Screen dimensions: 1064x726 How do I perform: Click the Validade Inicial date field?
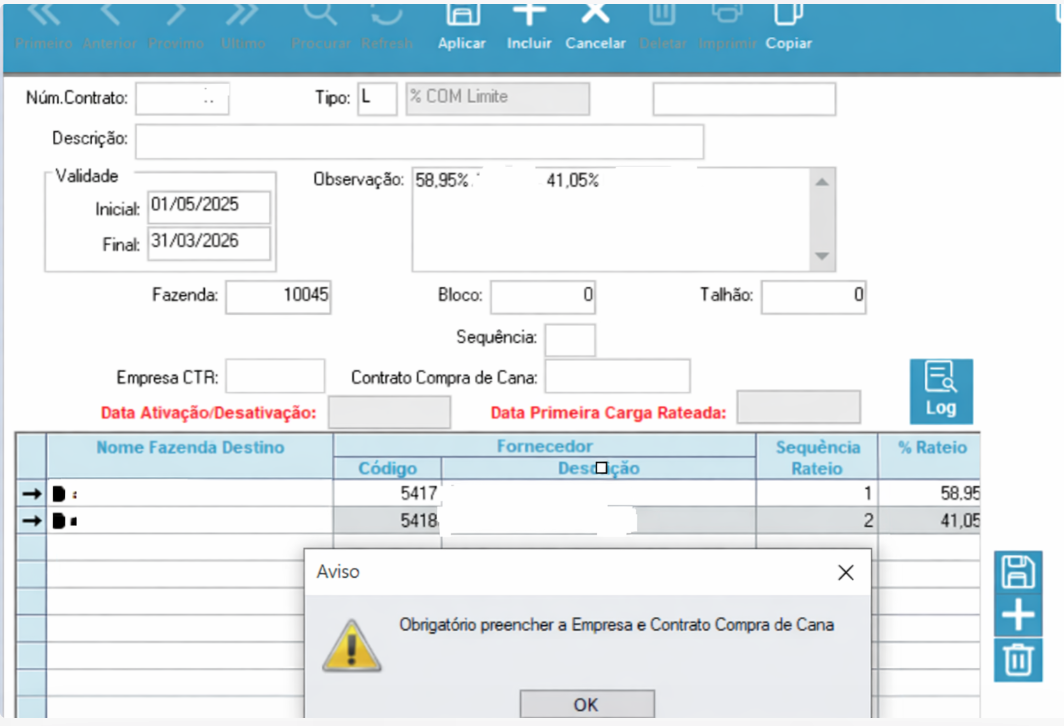coord(209,207)
